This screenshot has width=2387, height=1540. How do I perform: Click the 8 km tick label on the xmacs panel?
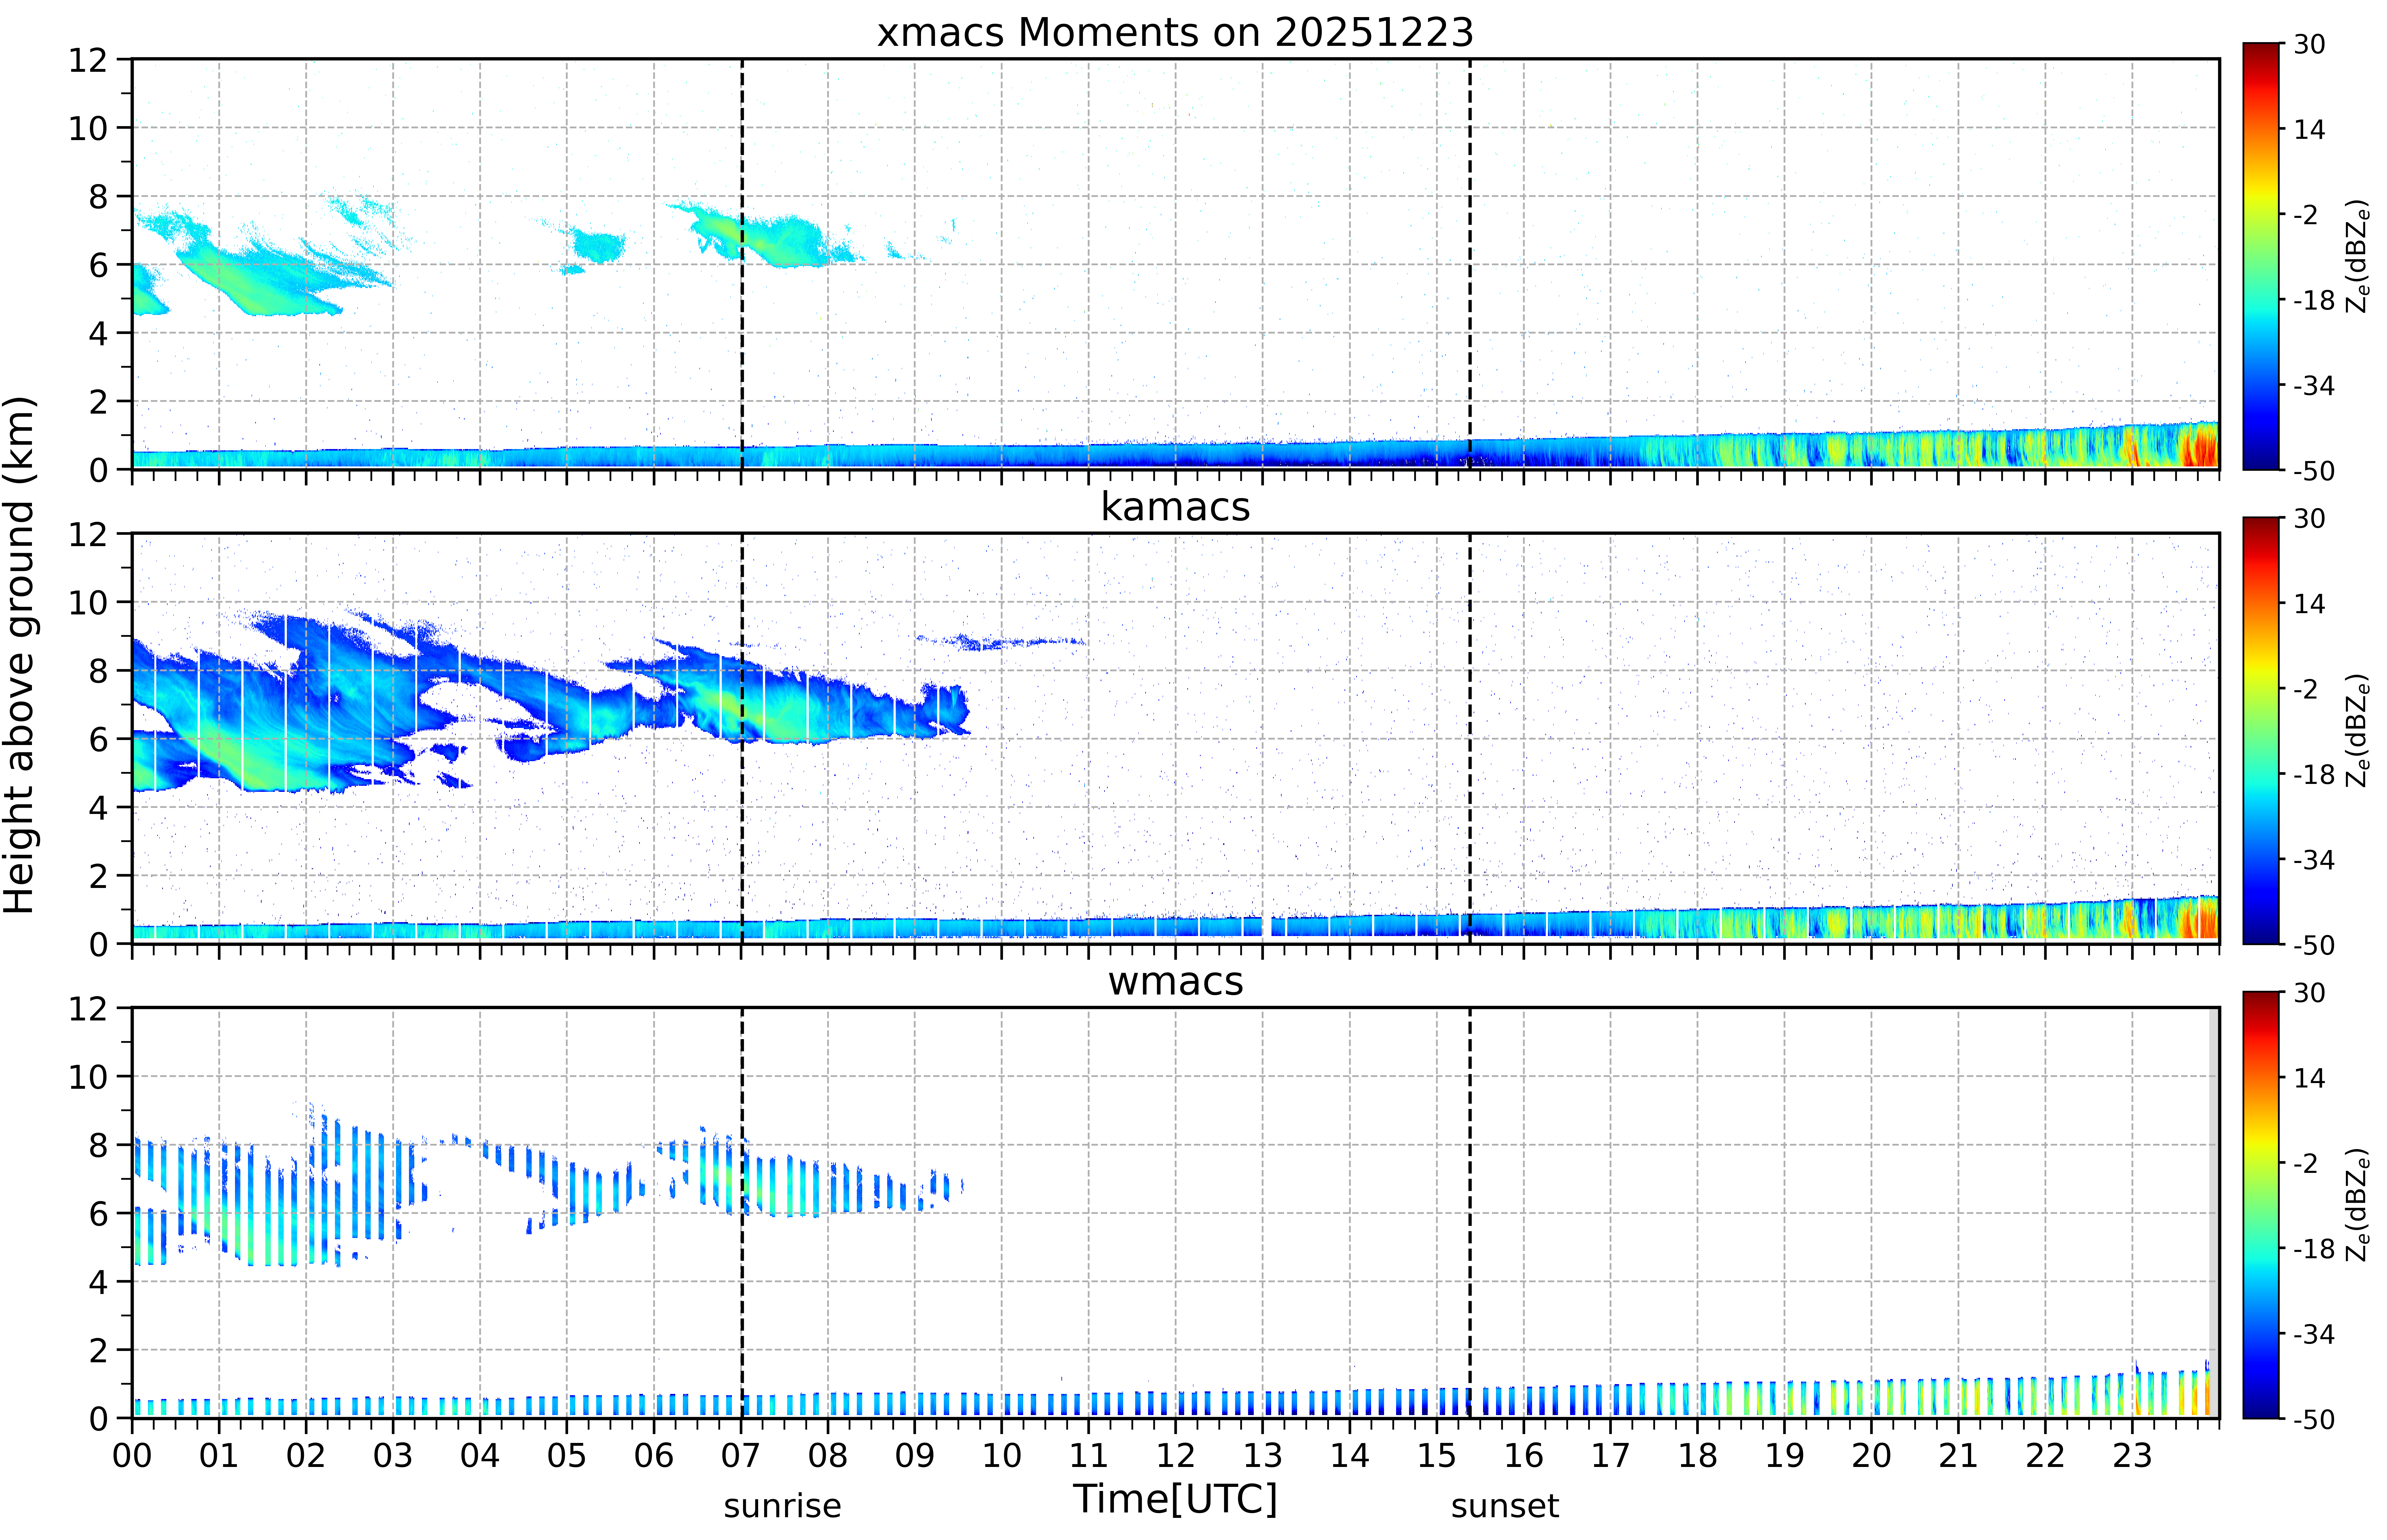tap(98, 197)
